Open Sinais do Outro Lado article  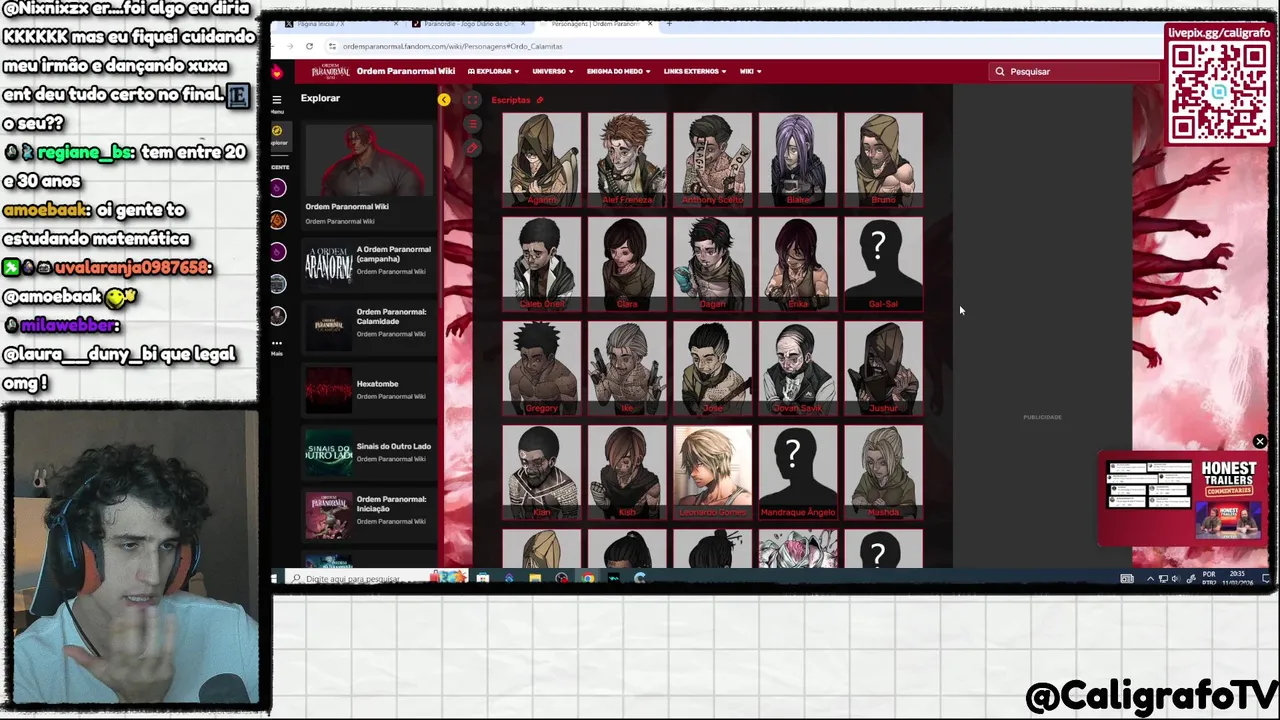pyautogui.click(x=368, y=451)
